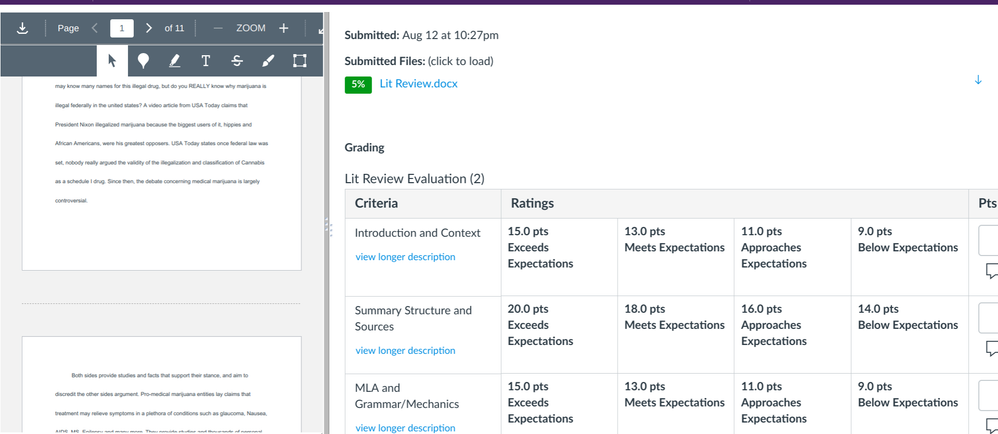Select 9.0 pts Below Expectations for MLA row

910,404
